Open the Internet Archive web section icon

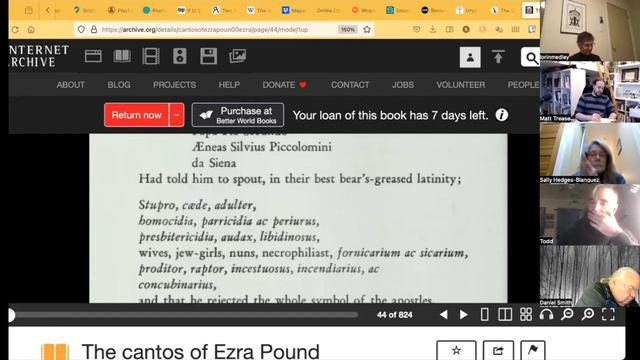coord(93,56)
